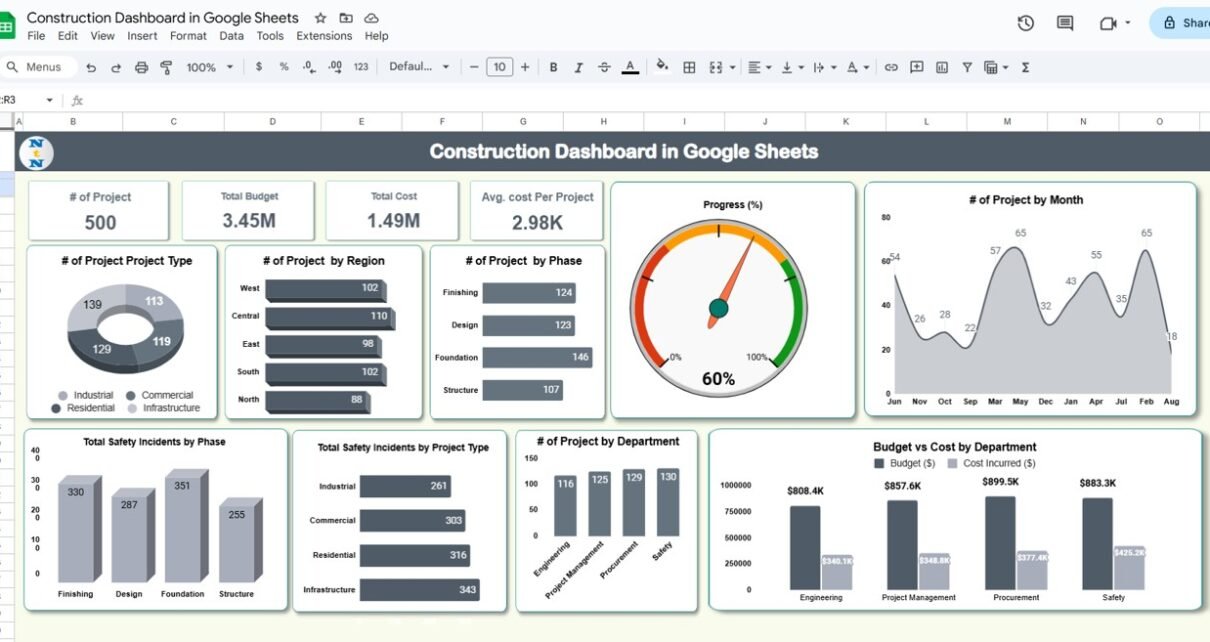The image size is (1210, 642).
Task: Click the Total Budget 3.45M card
Action: 249,211
